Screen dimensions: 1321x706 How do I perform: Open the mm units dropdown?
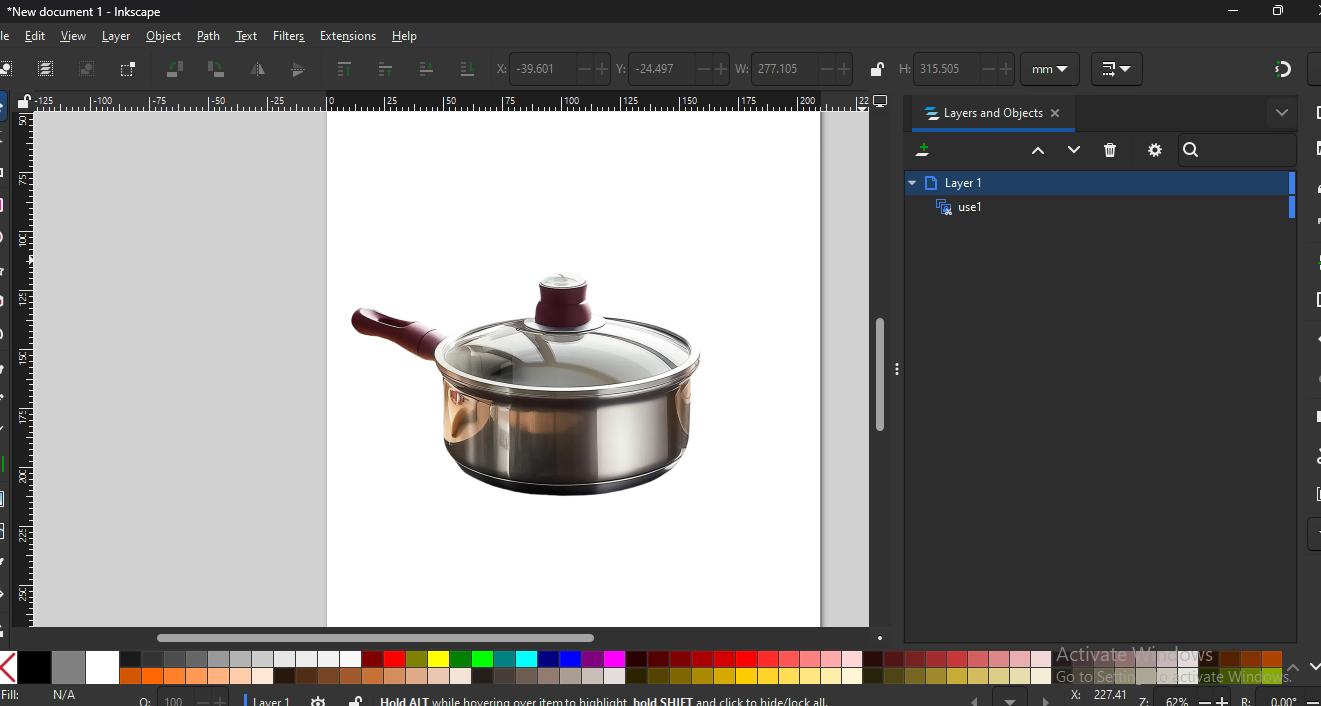point(1048,69)
